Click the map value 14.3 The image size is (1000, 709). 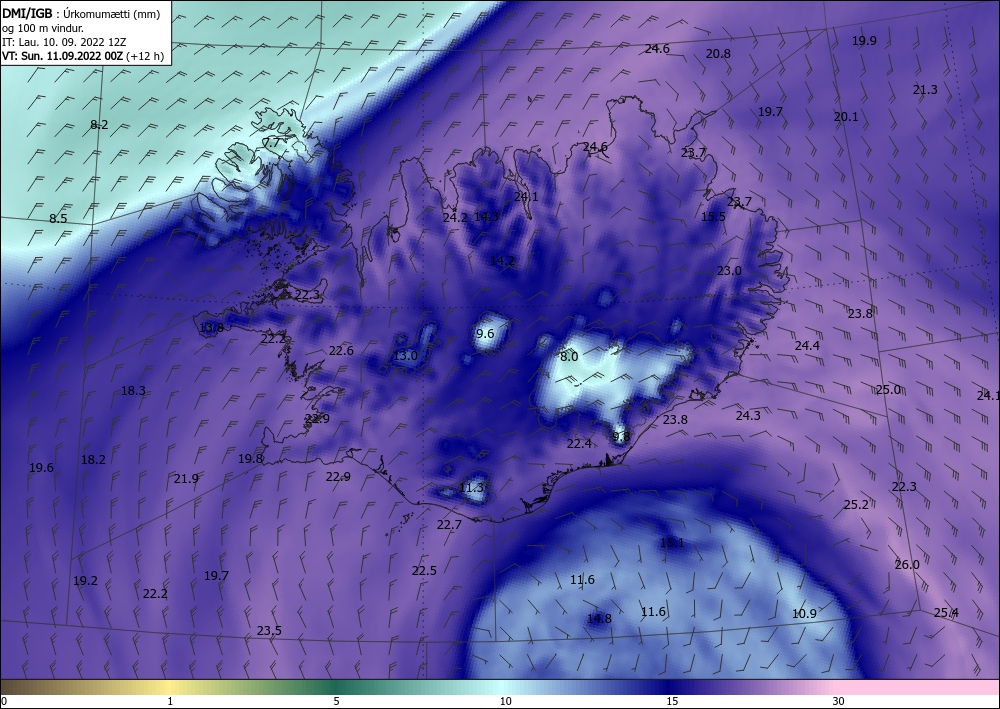(486, 217)
